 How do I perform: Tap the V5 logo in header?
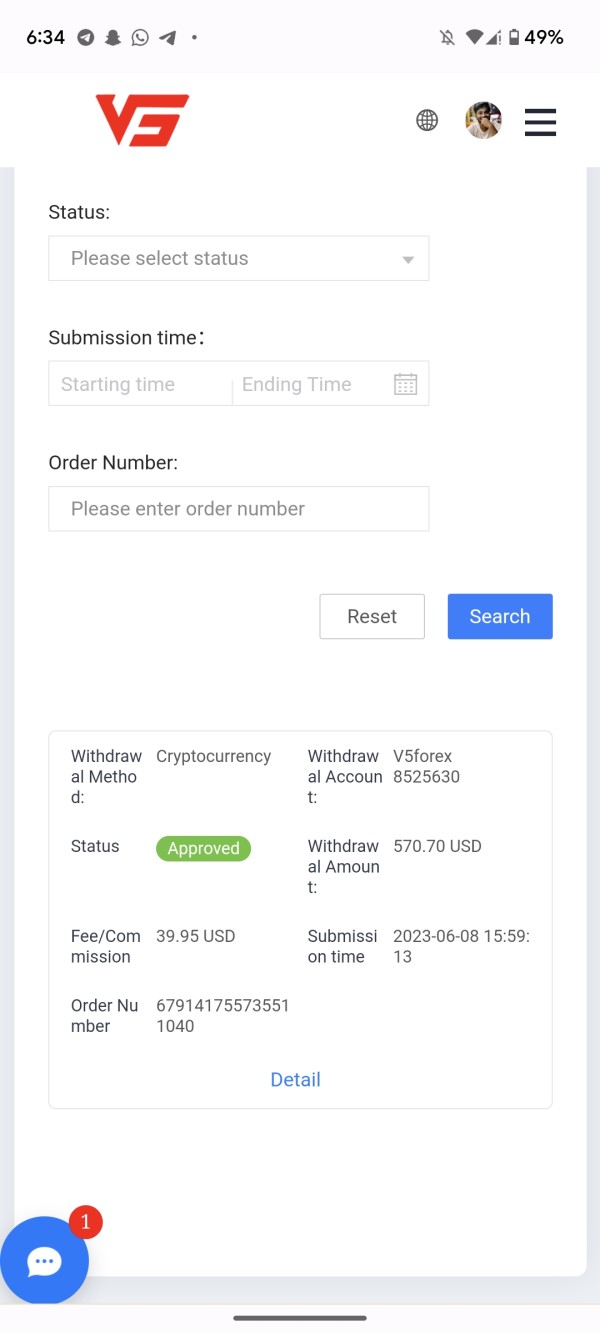[x=142, y=120]
